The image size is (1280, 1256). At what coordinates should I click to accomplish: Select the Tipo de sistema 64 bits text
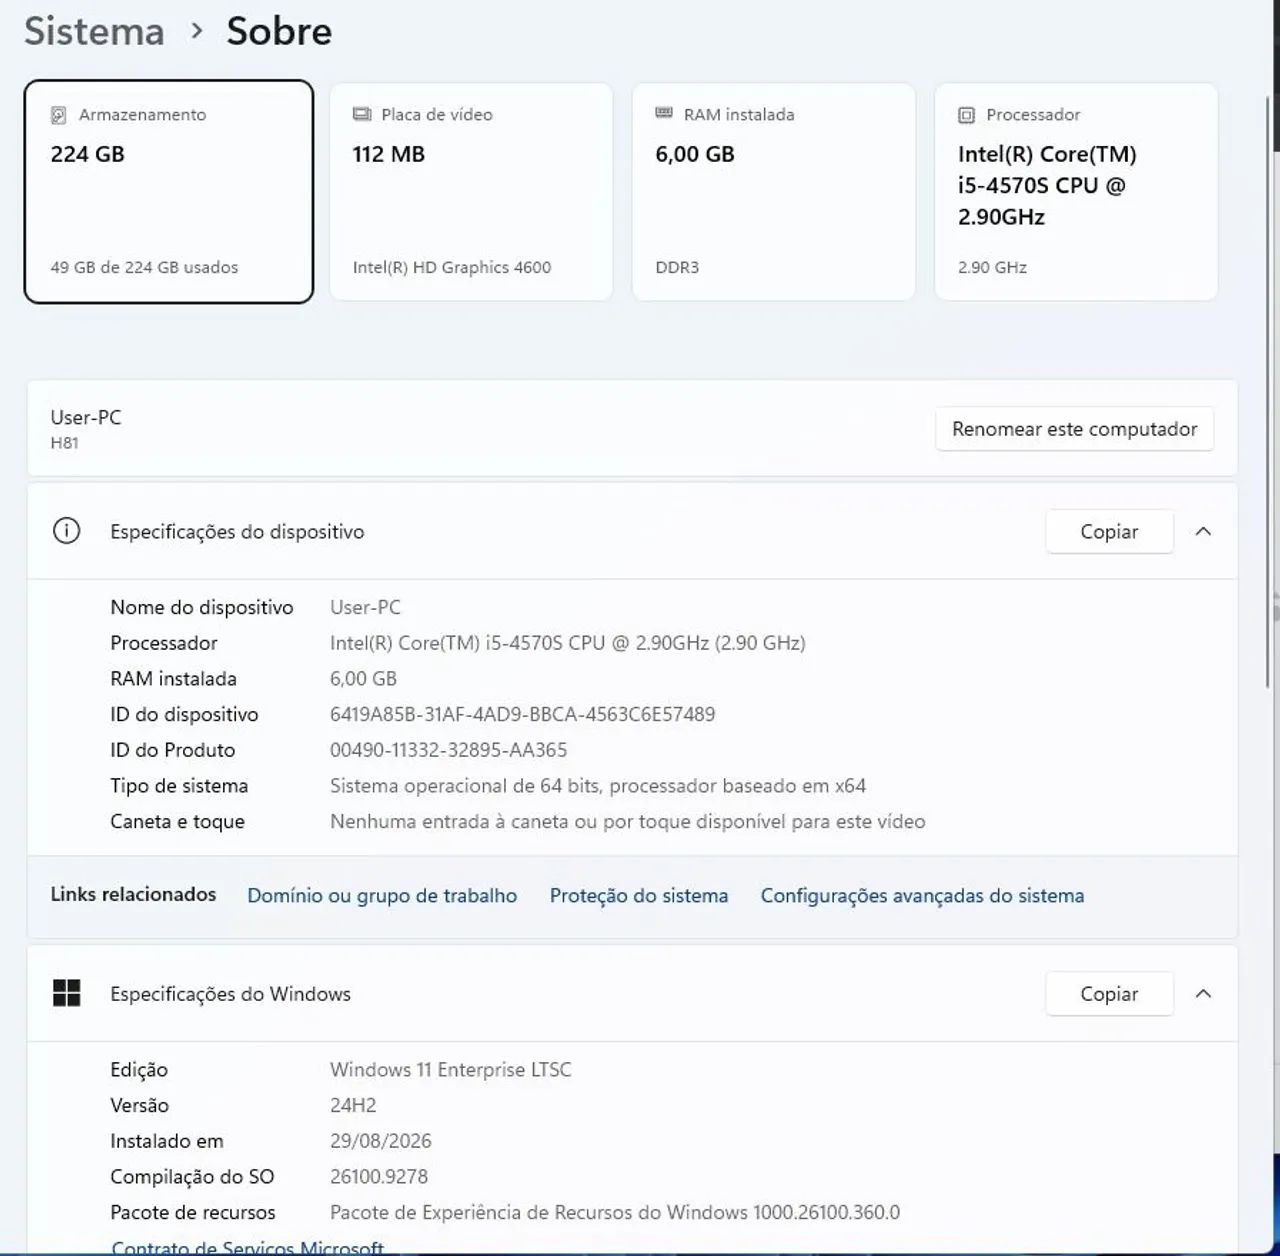(x=598, y=786)
